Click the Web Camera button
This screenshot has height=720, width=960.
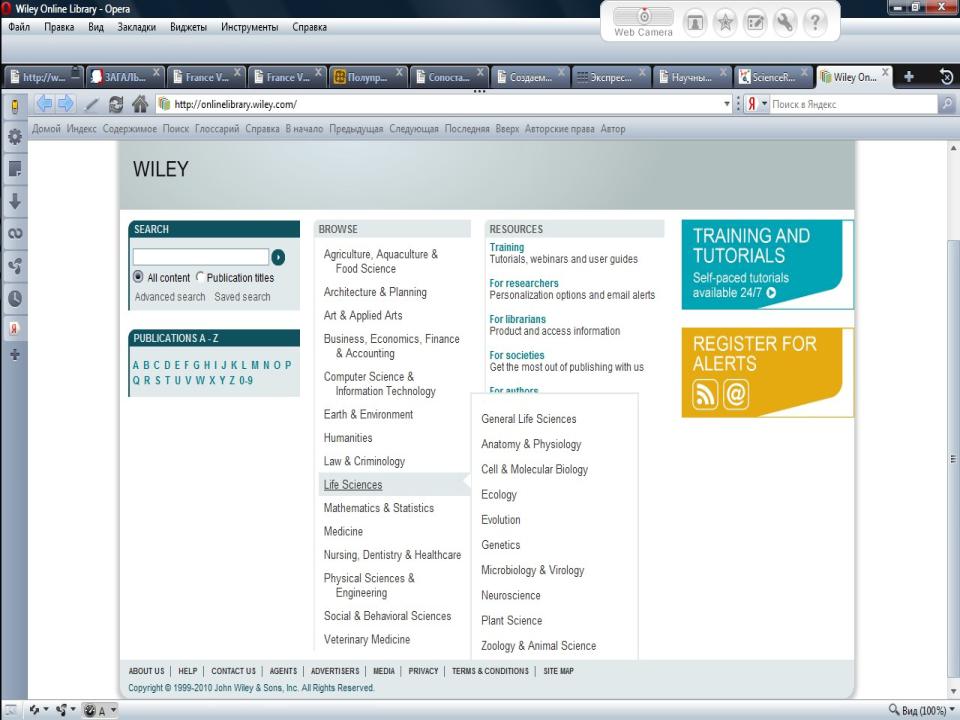coord(643,21)
